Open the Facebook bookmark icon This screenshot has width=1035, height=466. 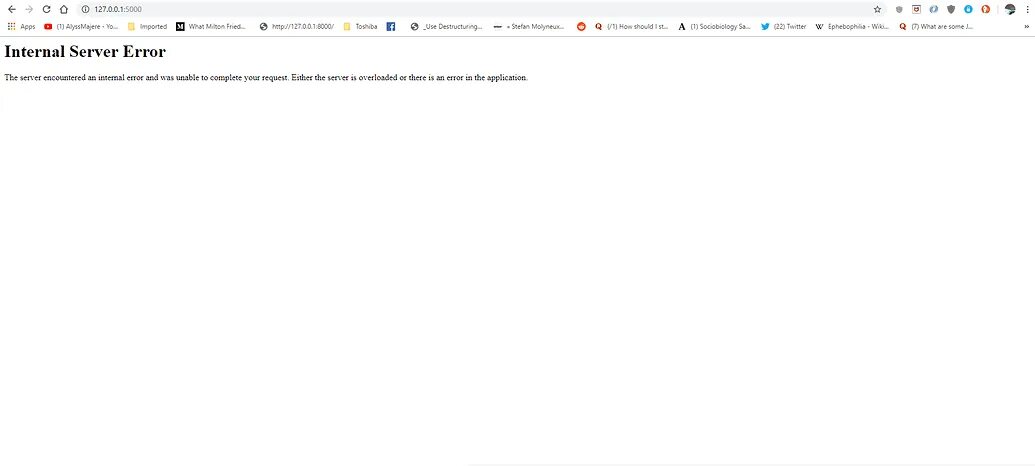pyautogui.click(x=391, y=27)
